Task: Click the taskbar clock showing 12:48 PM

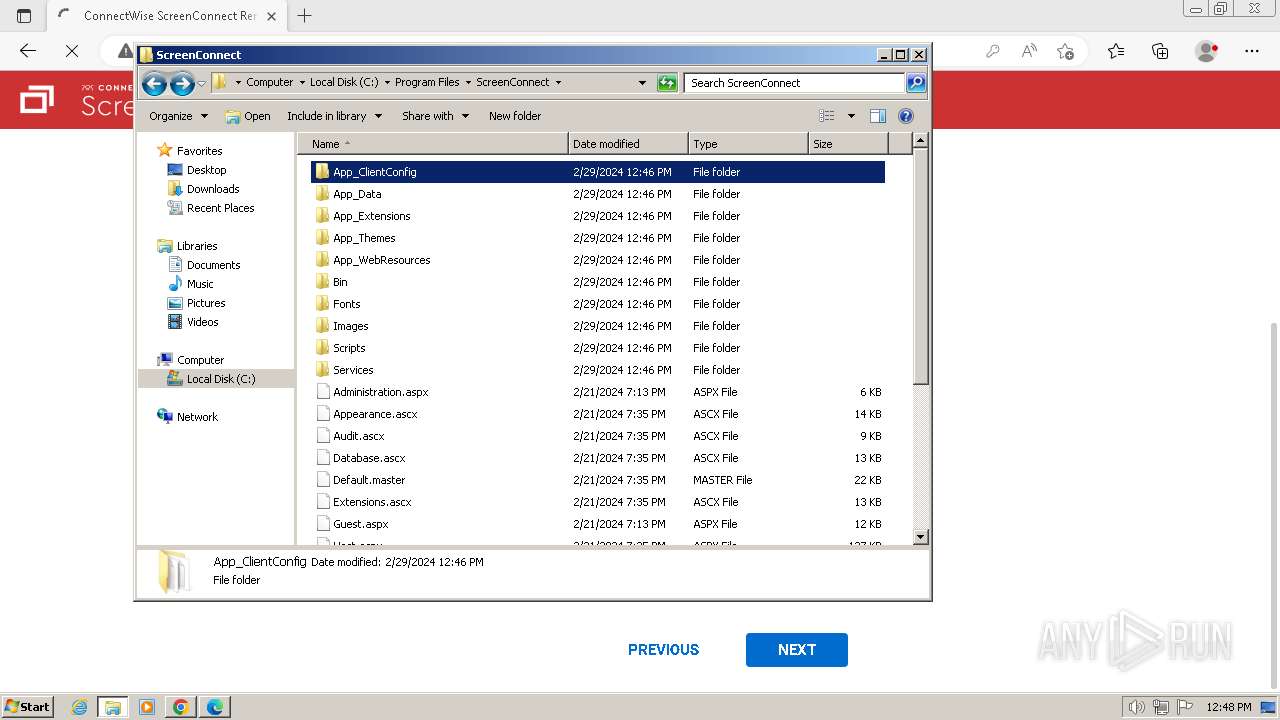Action: [x=1228, y=707]
